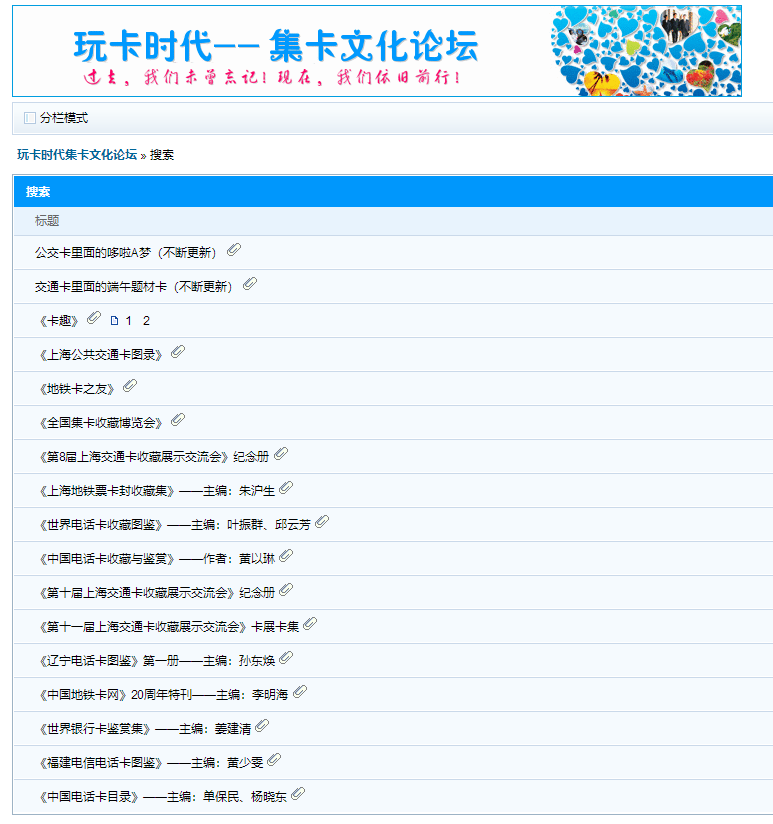773x824 pixels.
Task: Toggle the 分栏模式 checkbox
Action: [x=29, y=118]
